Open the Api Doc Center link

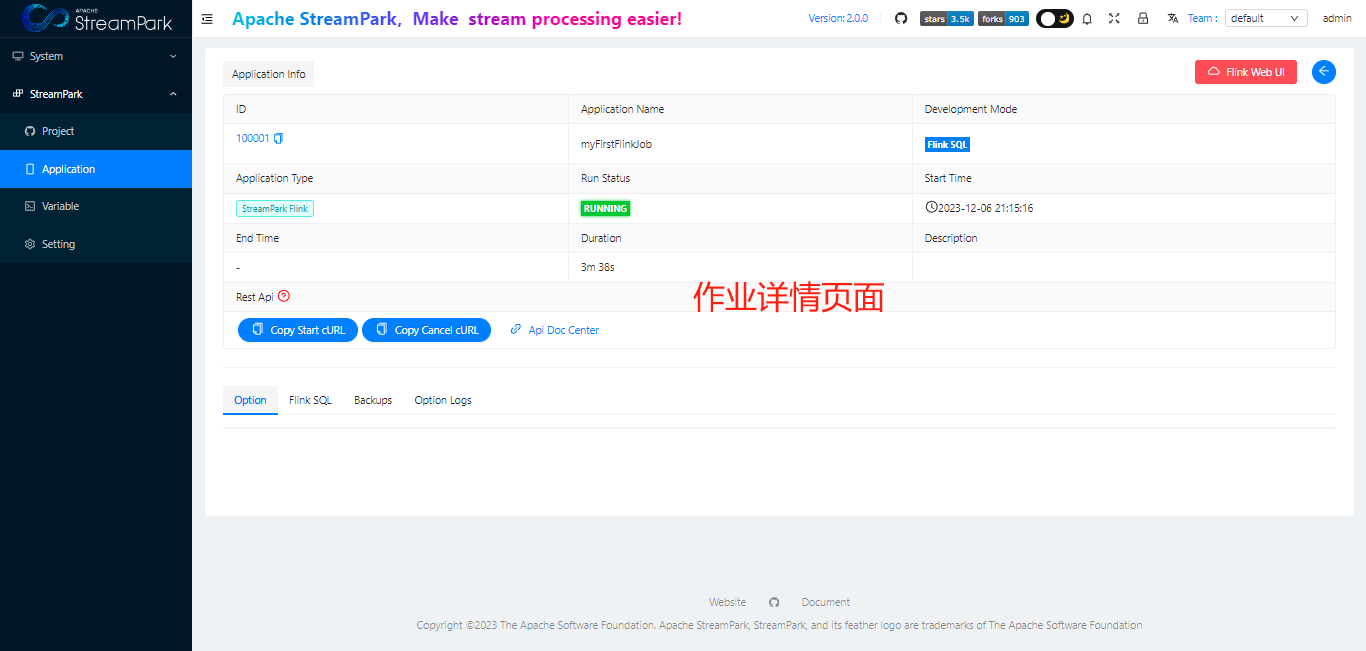coord(563,329)
